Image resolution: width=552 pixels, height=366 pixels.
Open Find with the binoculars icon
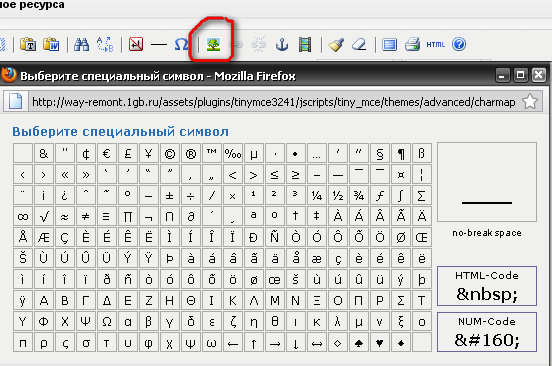coord(82,44)
